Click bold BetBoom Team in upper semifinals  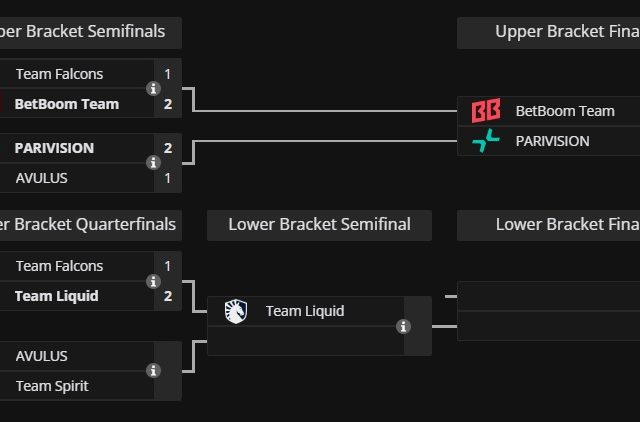pyautogui.click(x=66, y=104)
